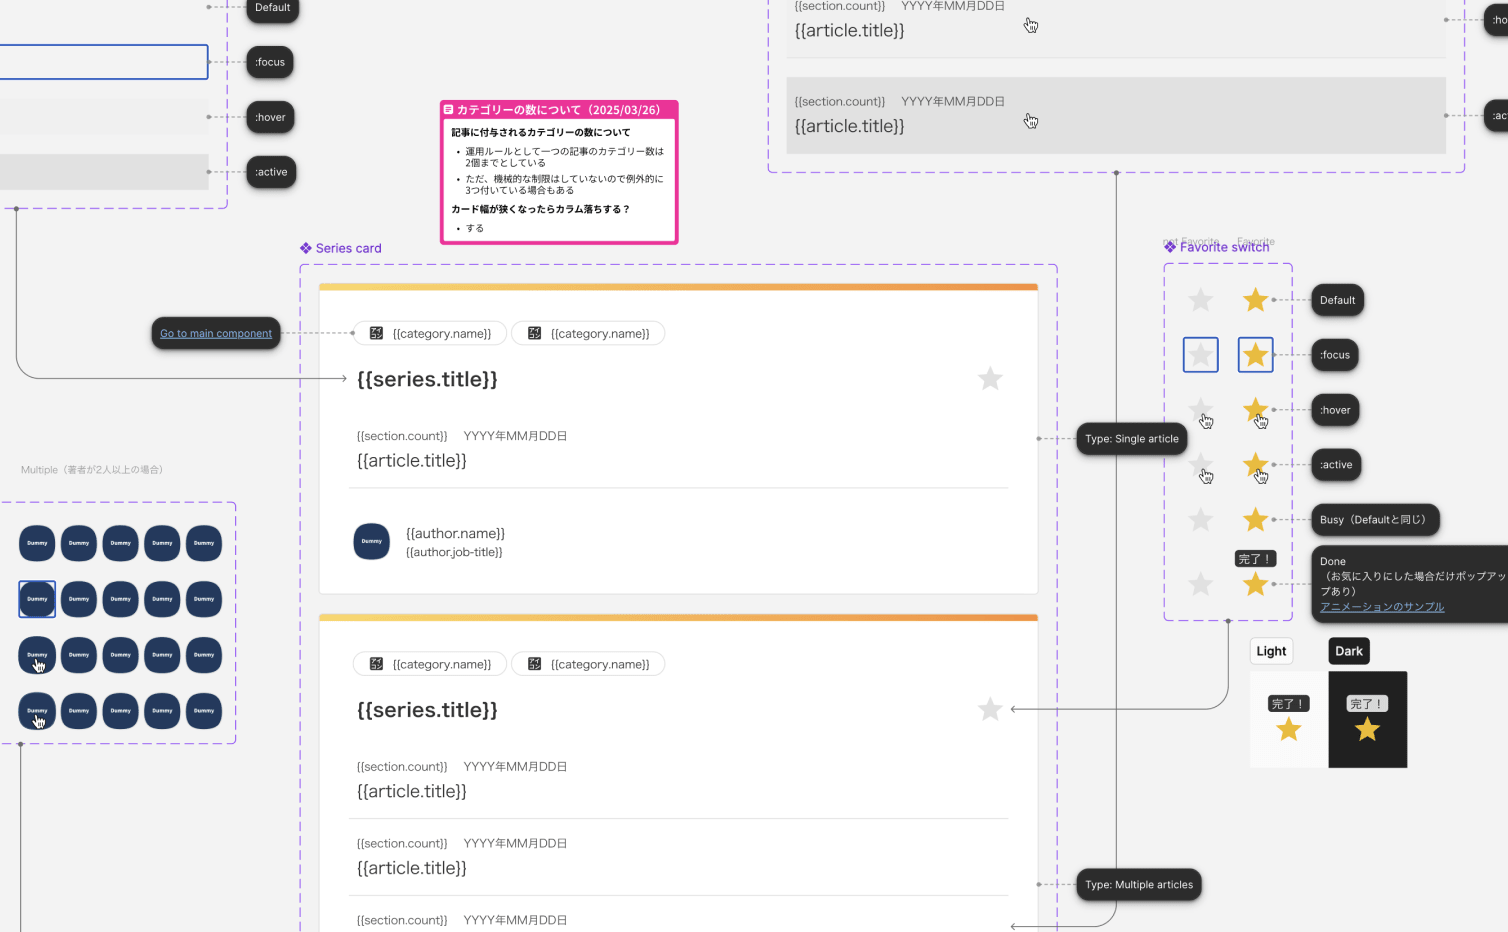Click the favorite star beside the second series title
The image size is (1508, 932).
click(990, 709)
